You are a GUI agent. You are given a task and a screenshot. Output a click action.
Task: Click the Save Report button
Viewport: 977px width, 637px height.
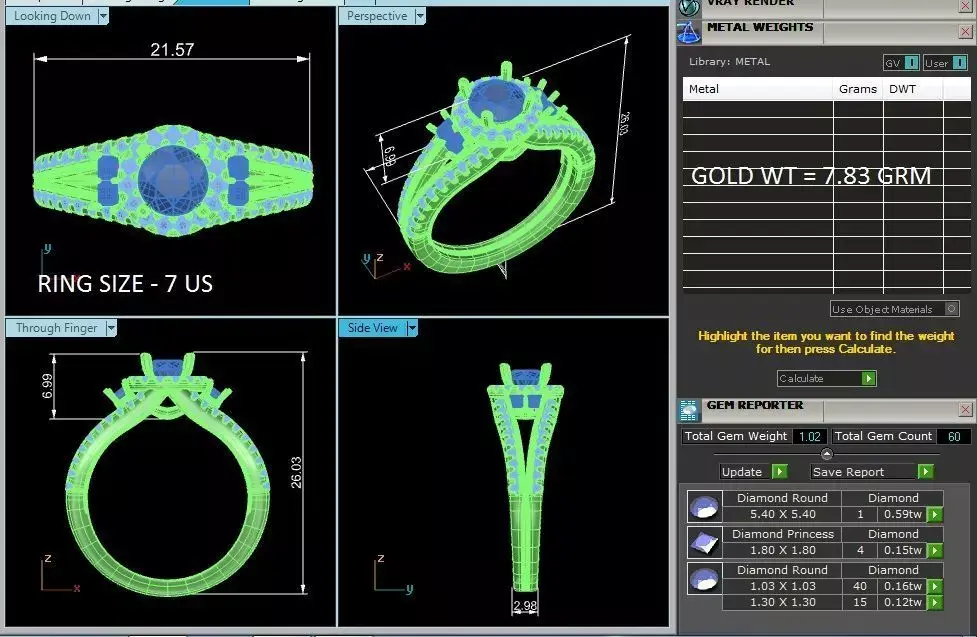[x=863, y=472]
